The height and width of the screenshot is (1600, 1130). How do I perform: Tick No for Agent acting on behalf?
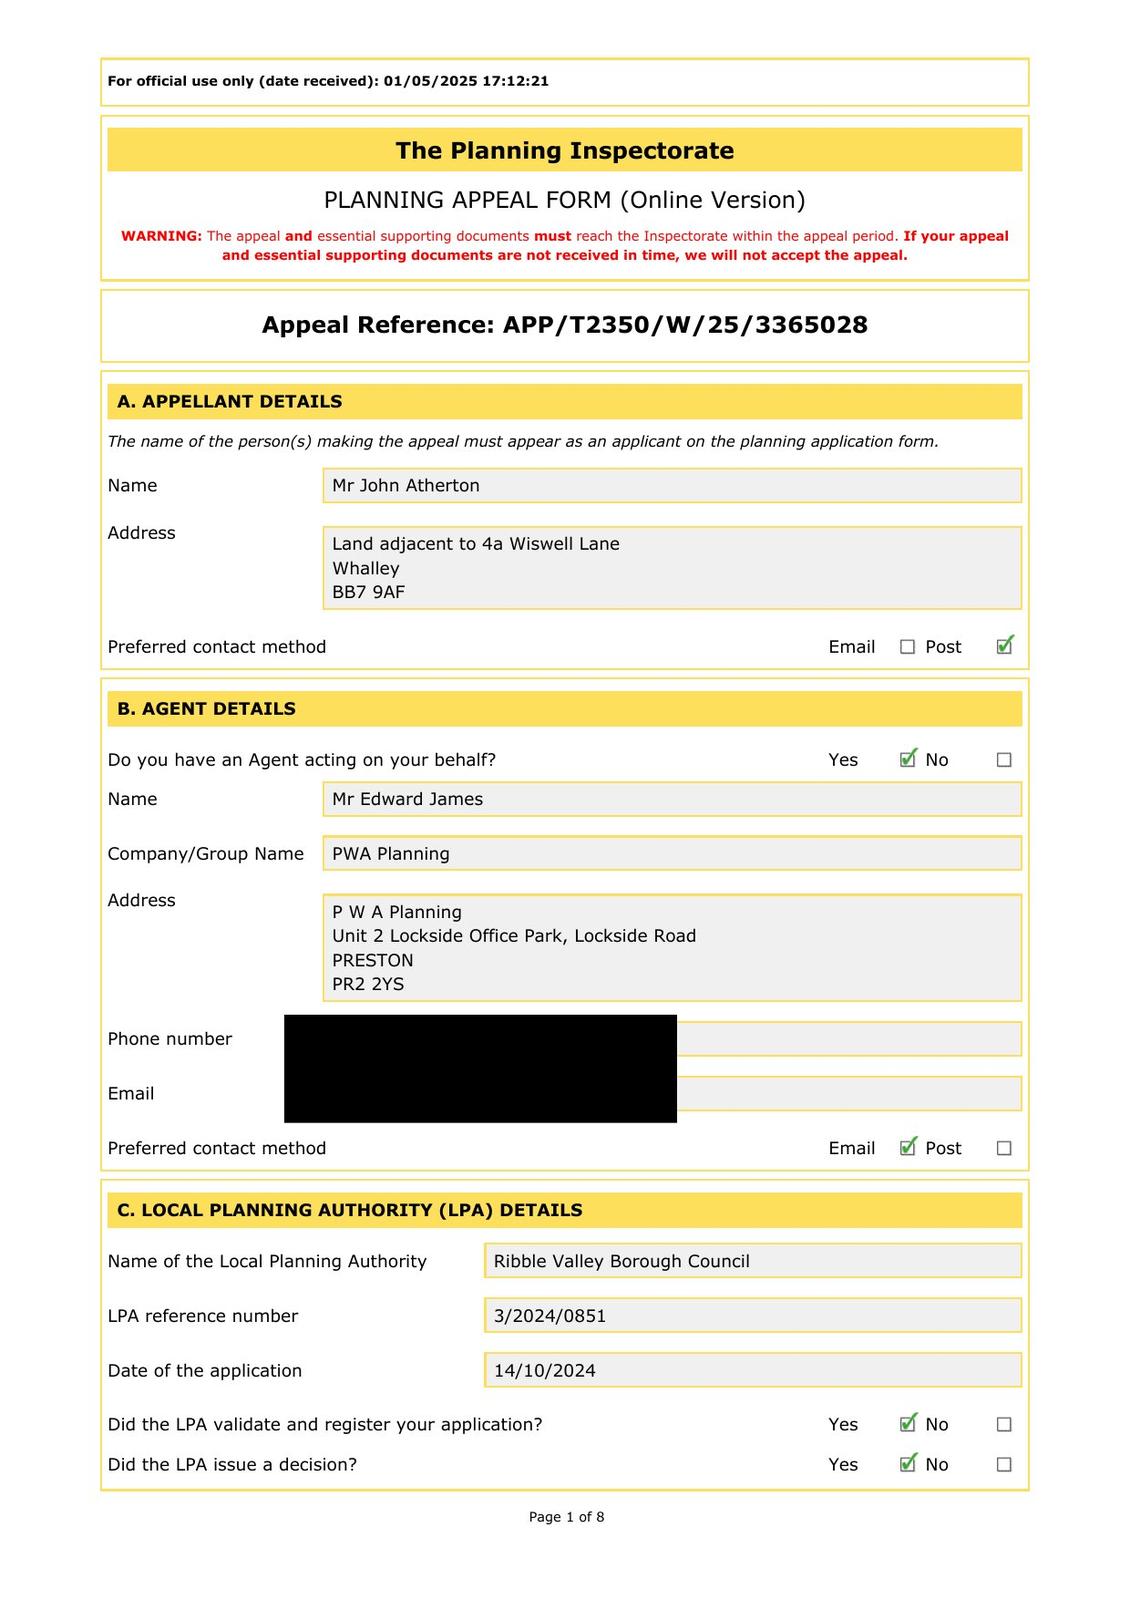point(1004,760)
